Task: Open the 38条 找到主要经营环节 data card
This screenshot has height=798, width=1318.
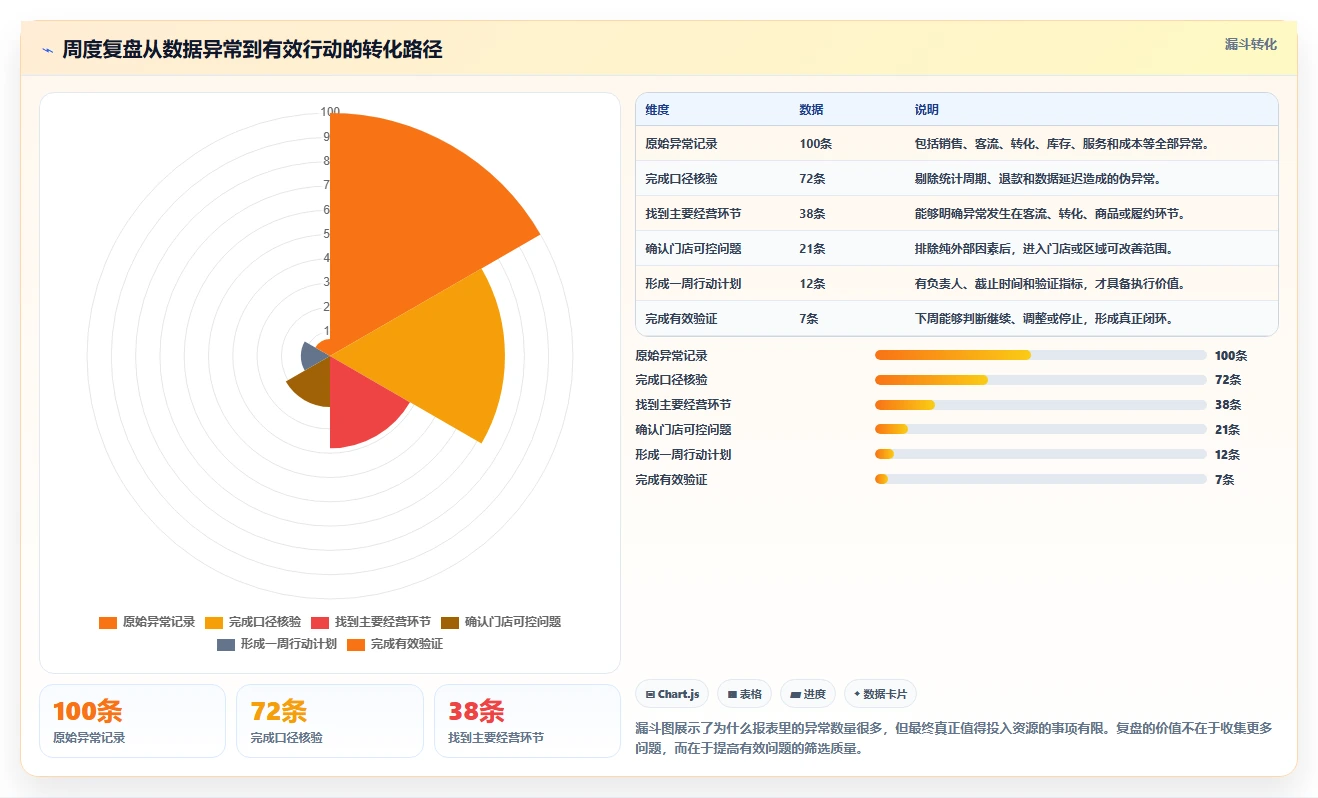Action: tap(528, 721)
